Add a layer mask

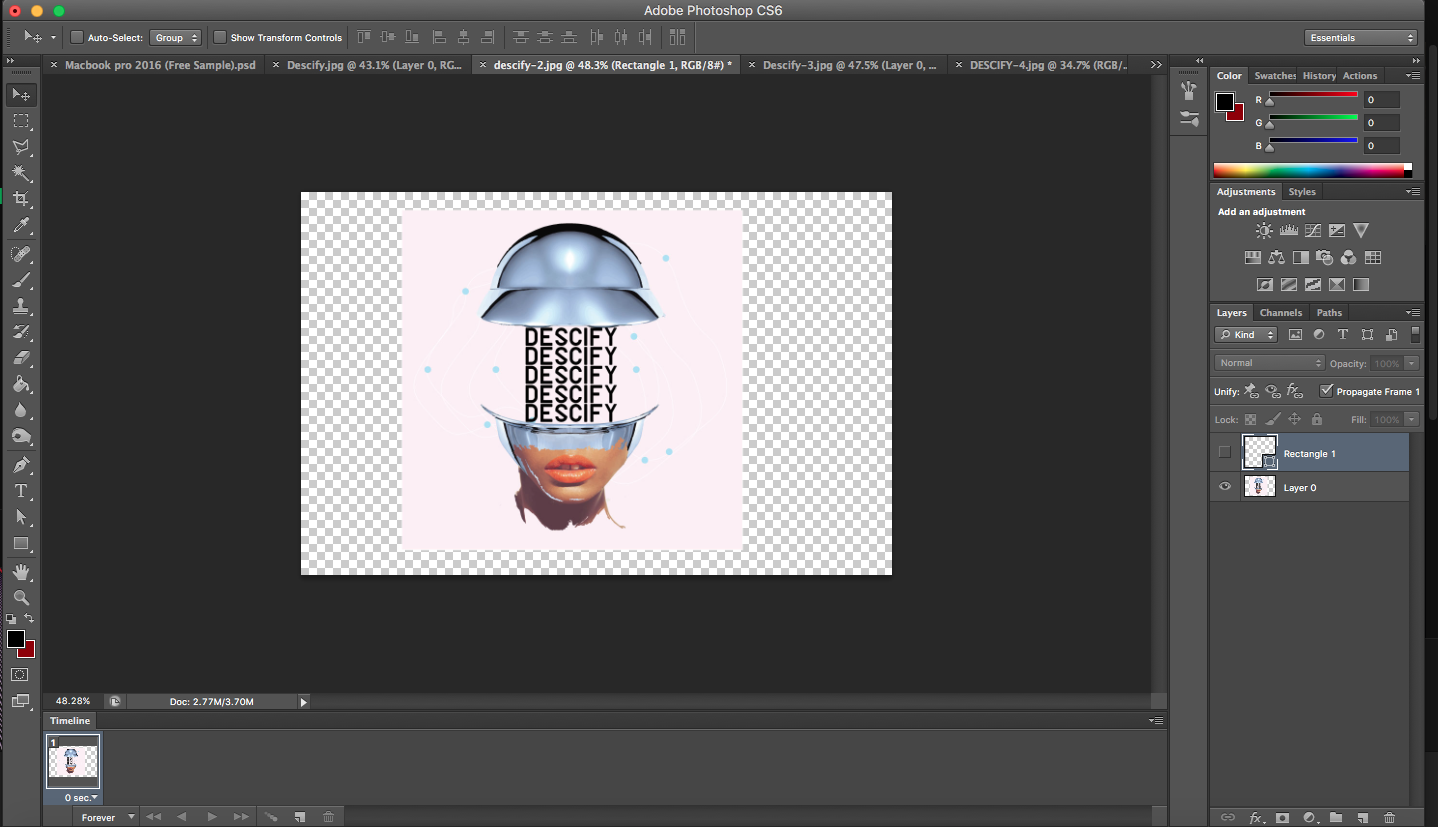click(1282, 817)
